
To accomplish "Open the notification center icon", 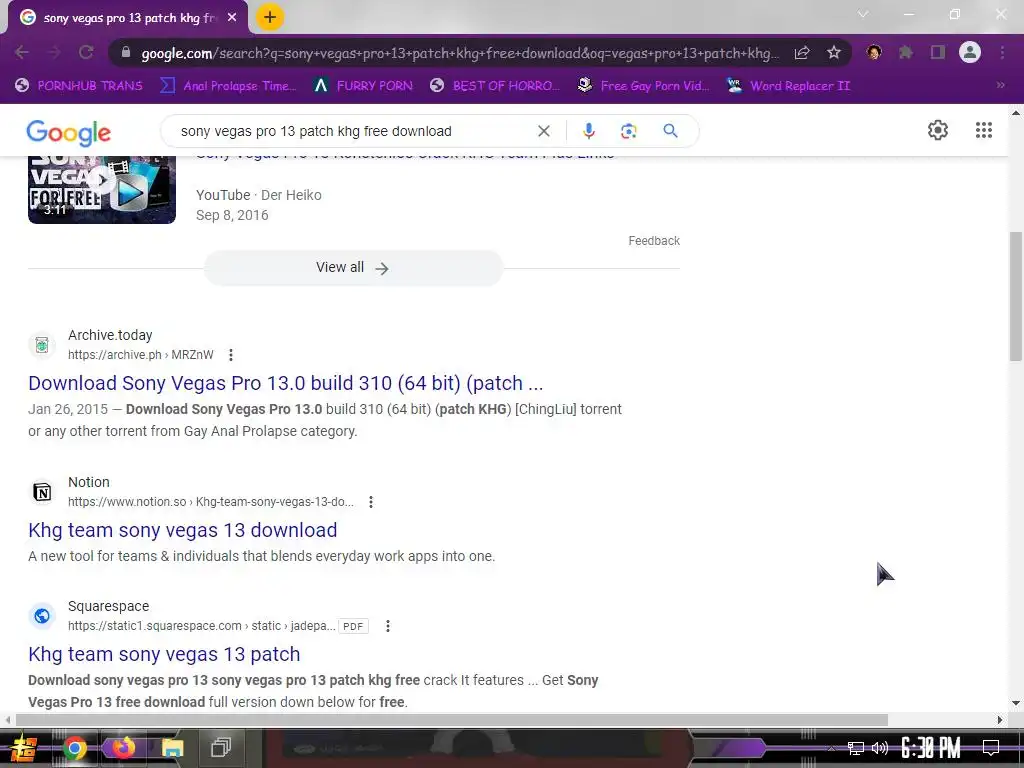I will click(991, 748).
